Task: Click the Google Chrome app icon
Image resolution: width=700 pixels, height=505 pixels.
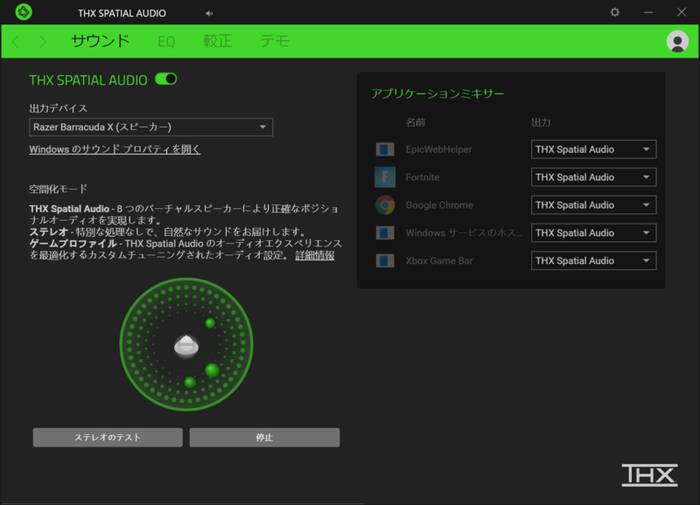Action: [x=385, y=205]
